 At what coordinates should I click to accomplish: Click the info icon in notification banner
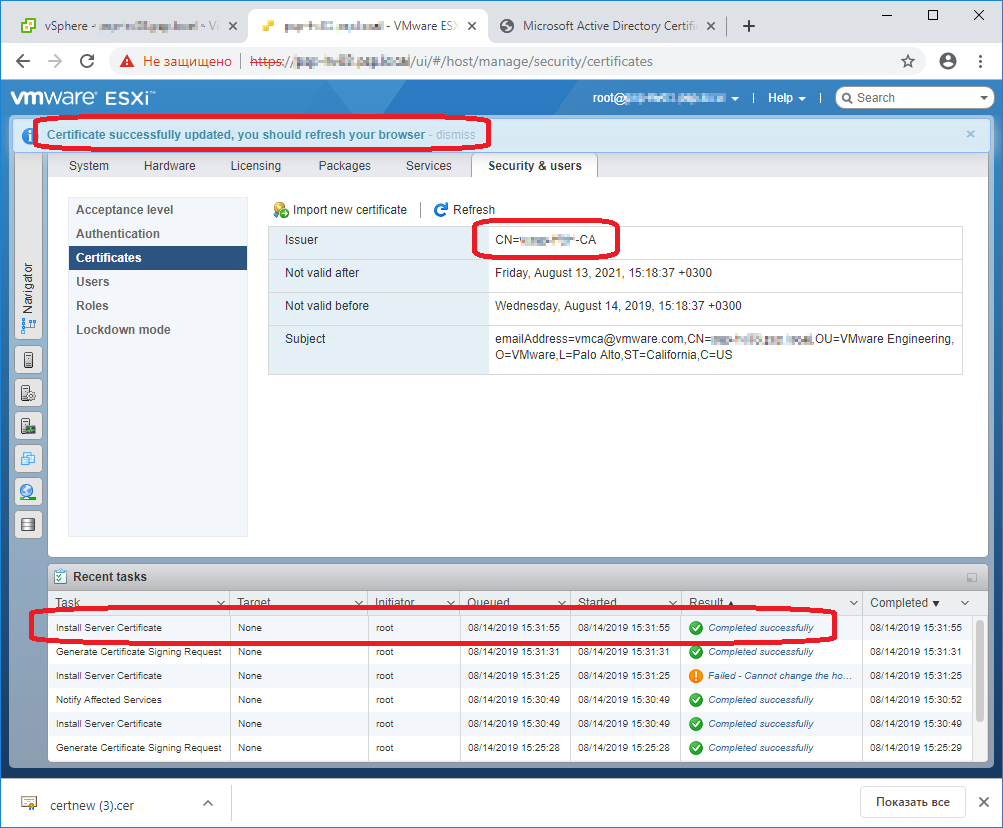tap(28, 136)
